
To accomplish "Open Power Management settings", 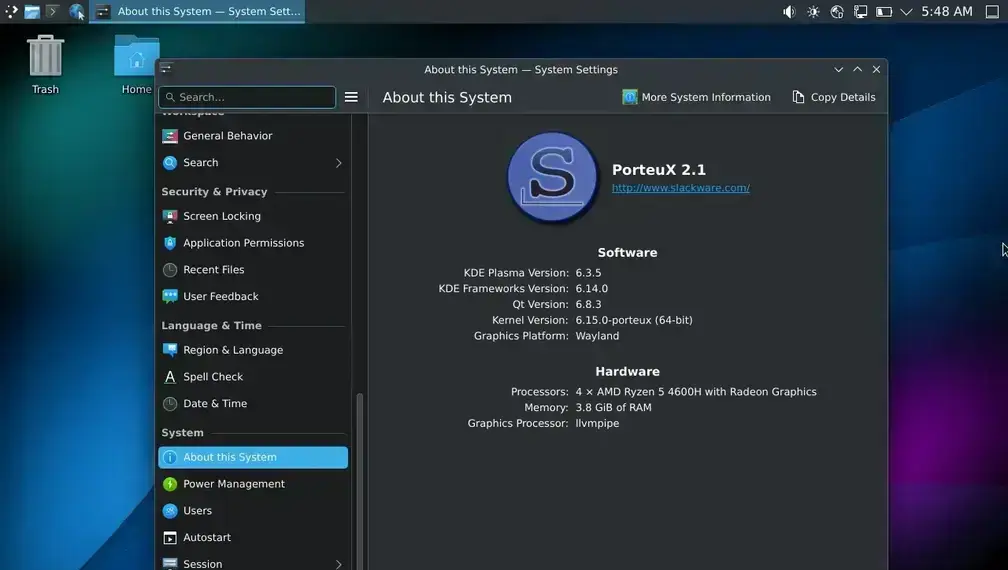I will (253, 484).
